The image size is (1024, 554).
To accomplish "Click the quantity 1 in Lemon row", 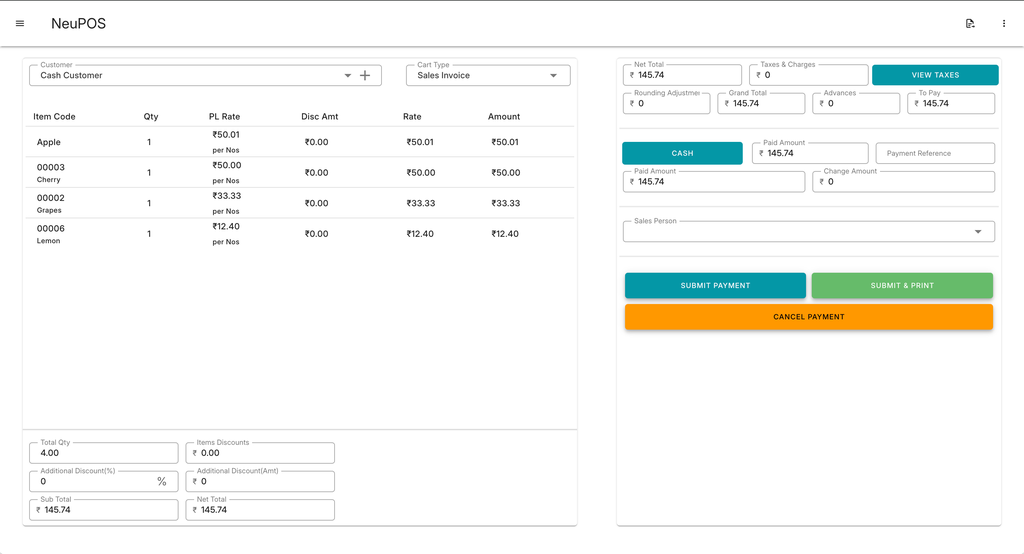I will [149, 234].
